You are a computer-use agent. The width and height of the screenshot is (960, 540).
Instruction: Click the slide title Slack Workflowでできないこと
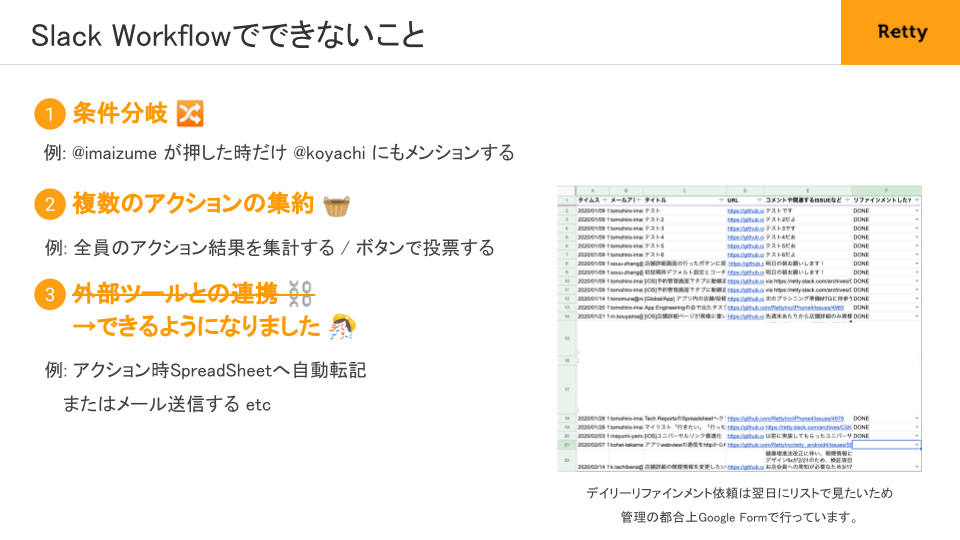[x=228, y=35]
